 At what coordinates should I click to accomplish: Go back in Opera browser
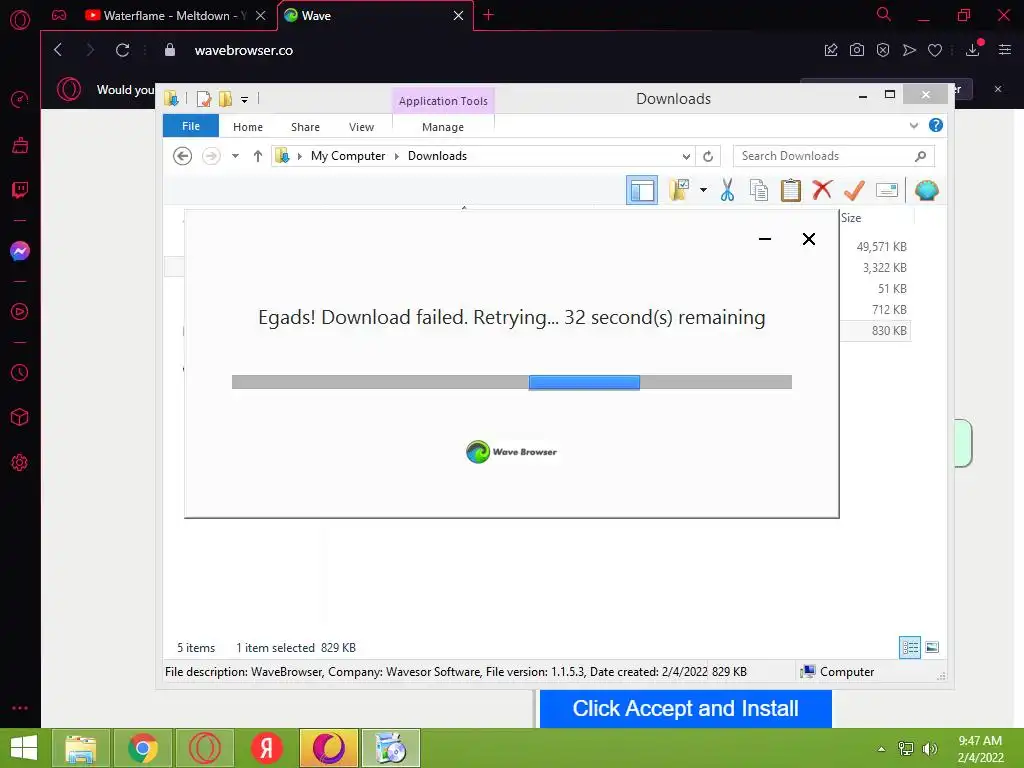click(x=58, y=50)
